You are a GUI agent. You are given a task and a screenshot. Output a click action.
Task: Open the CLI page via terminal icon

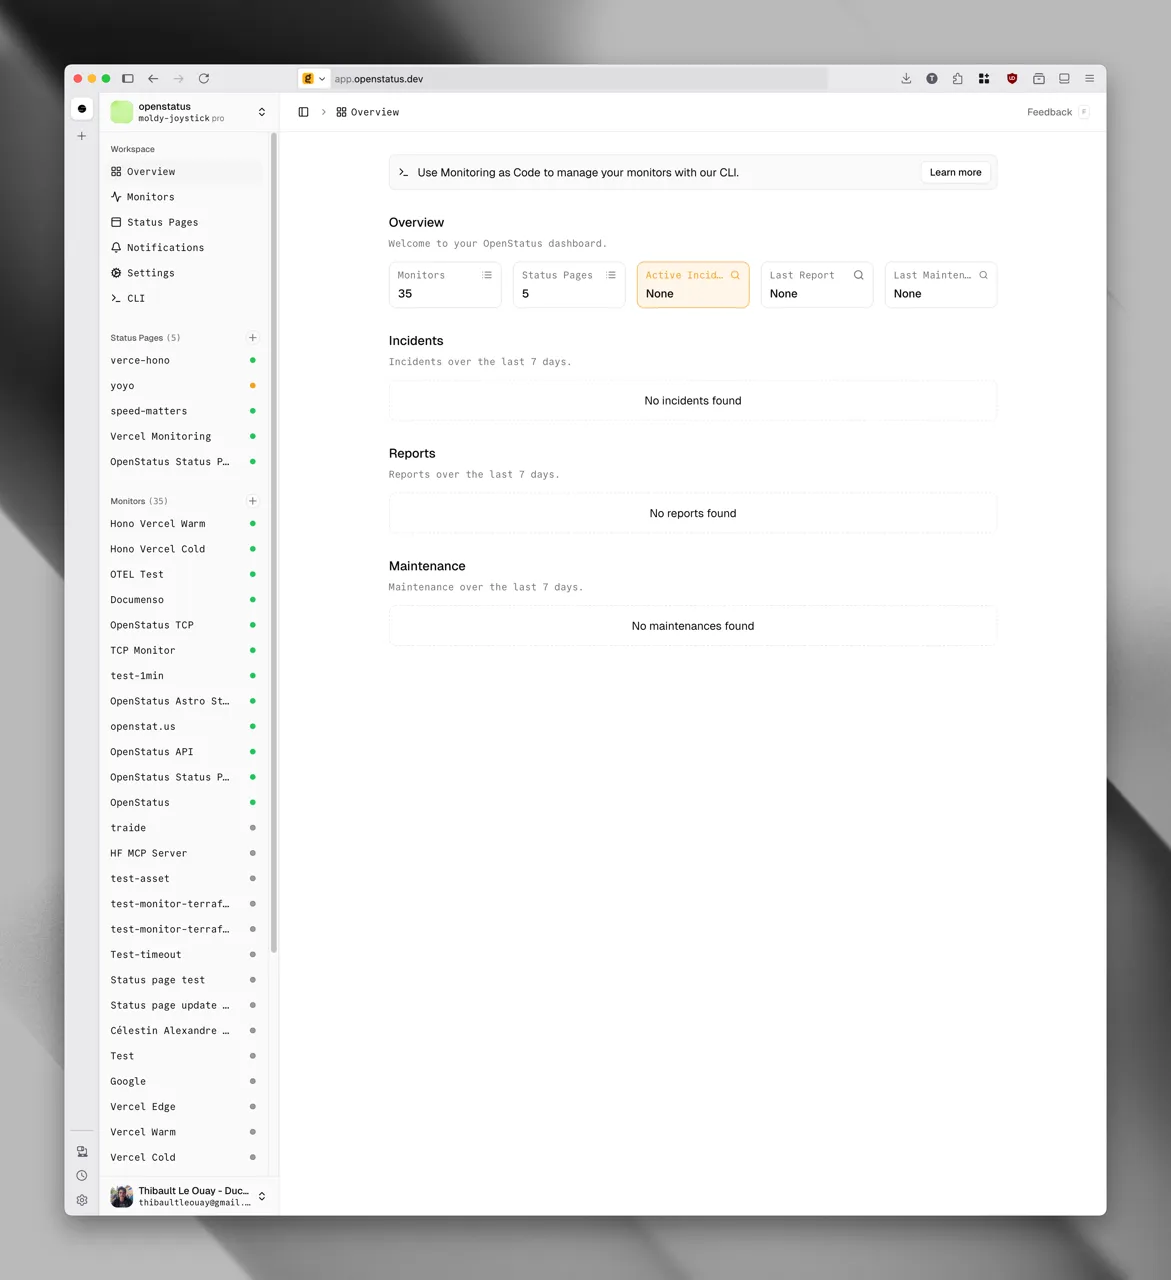point(135,298)
